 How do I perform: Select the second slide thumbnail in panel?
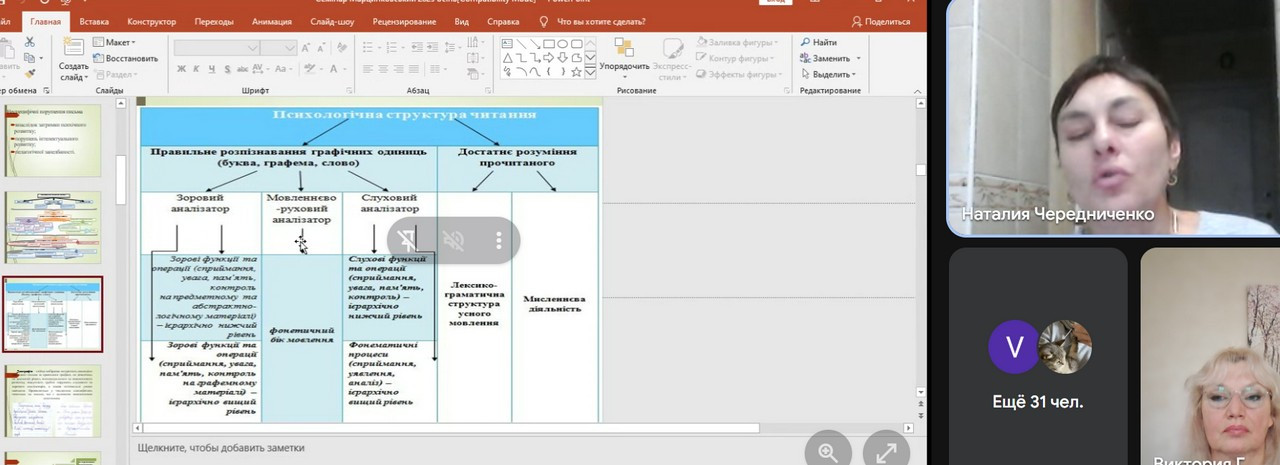53,228
